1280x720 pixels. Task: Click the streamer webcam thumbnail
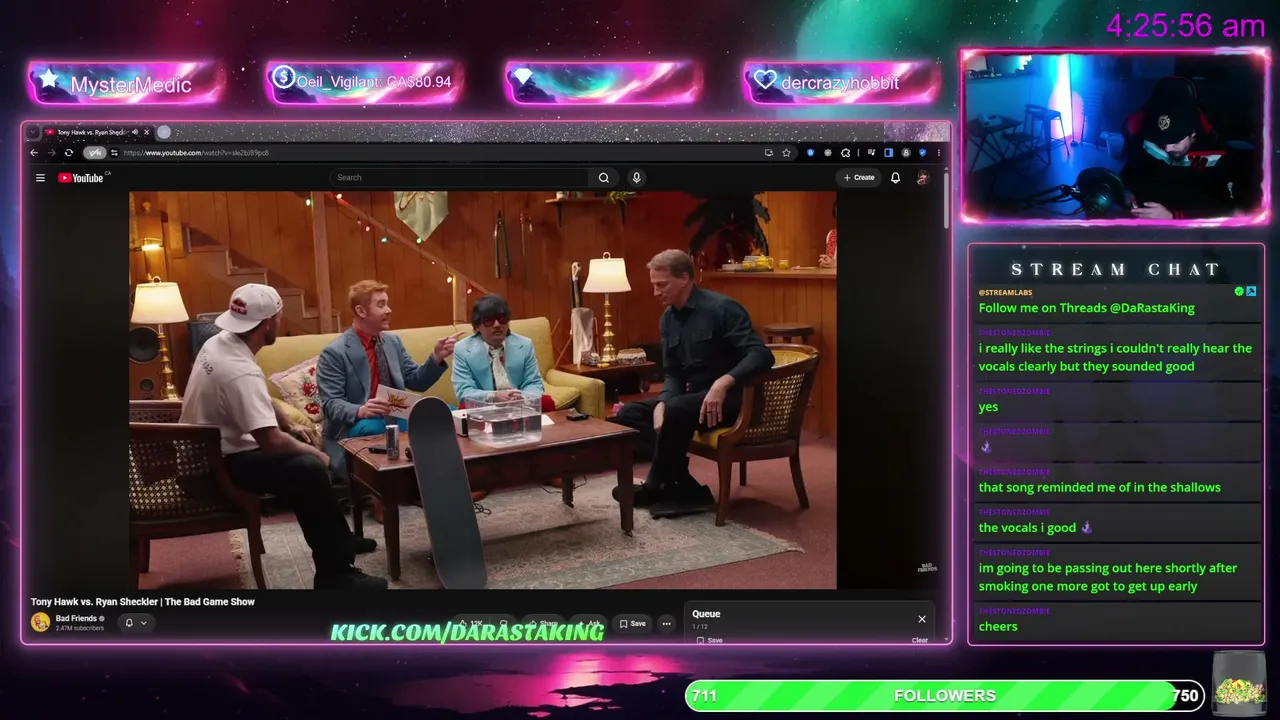coord(1115,137)
